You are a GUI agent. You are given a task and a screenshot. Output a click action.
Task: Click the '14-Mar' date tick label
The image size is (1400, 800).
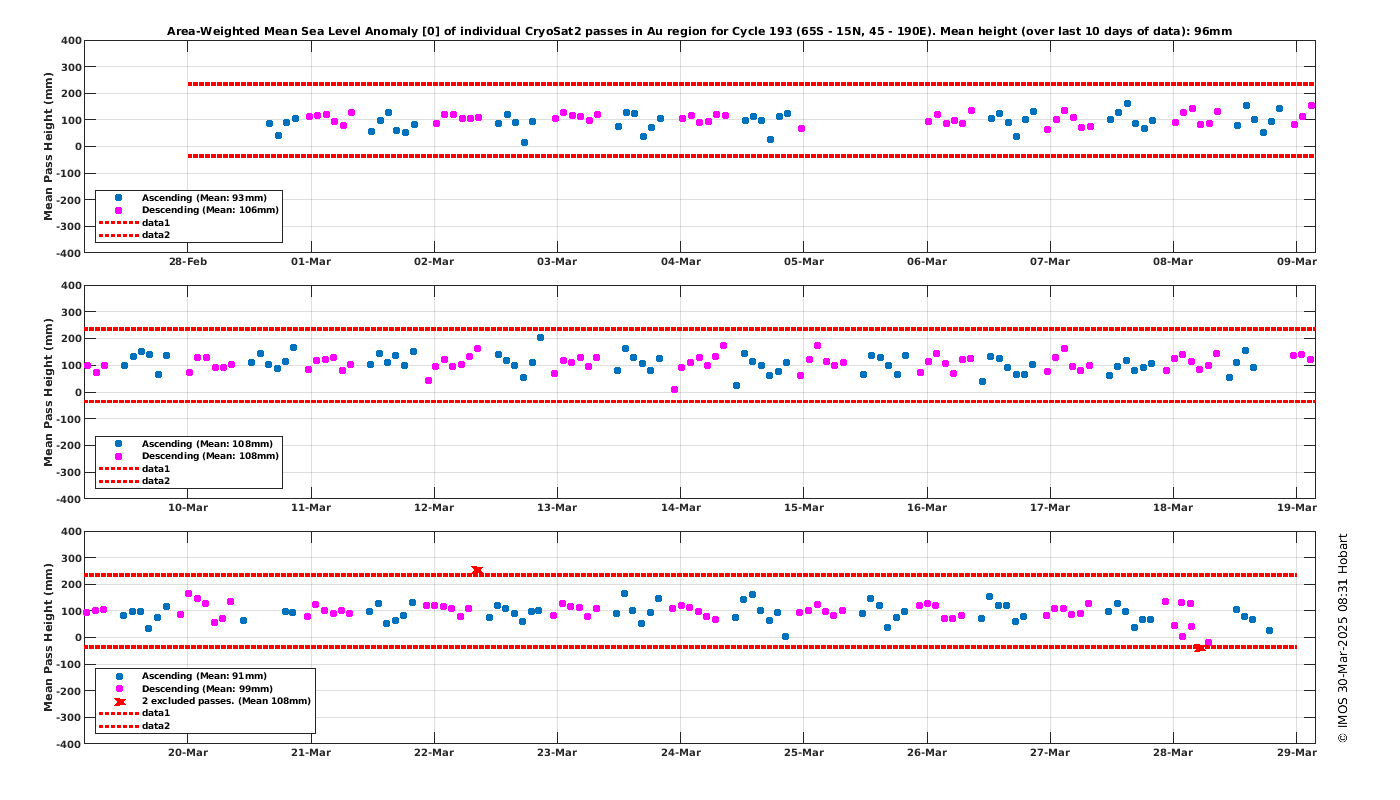(680, 507)
